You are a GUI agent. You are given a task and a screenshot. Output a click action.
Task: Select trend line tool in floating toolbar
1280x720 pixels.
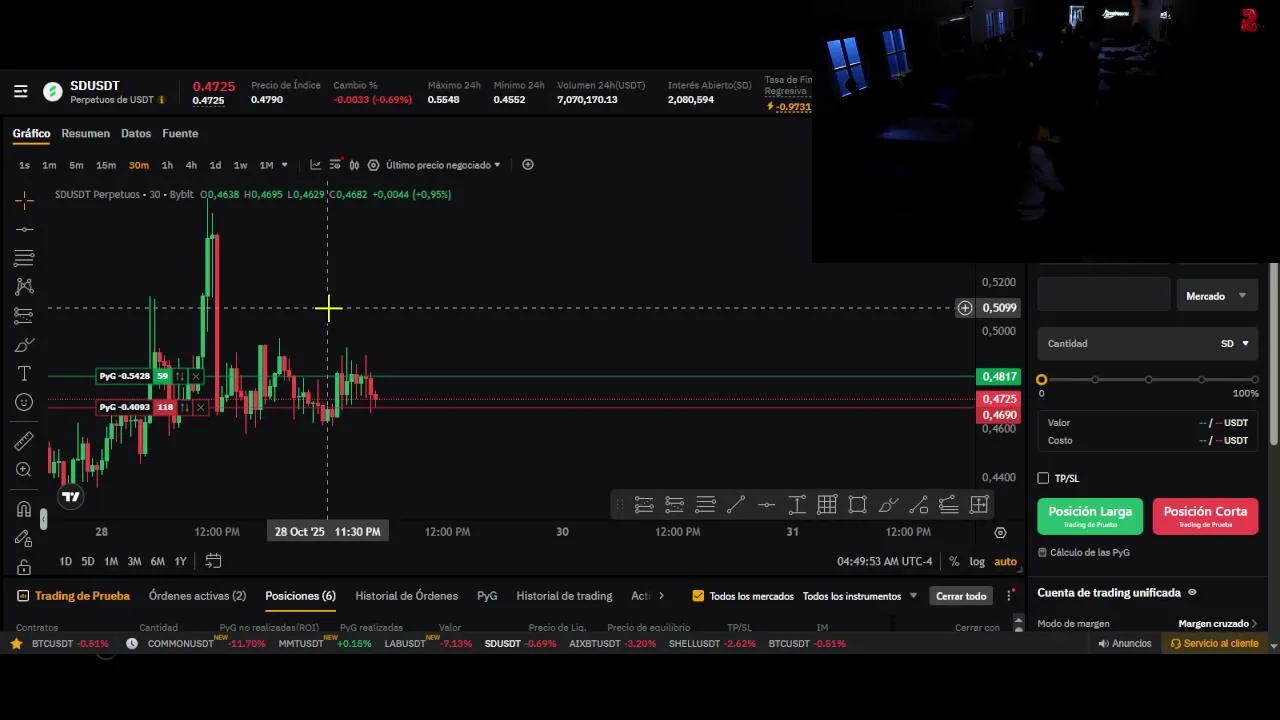coord(735,505)
